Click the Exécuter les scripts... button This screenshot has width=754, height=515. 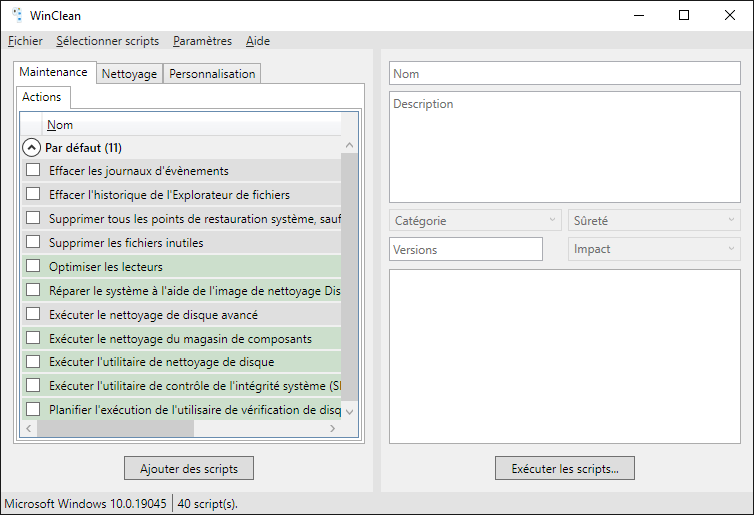pos(565,468)
